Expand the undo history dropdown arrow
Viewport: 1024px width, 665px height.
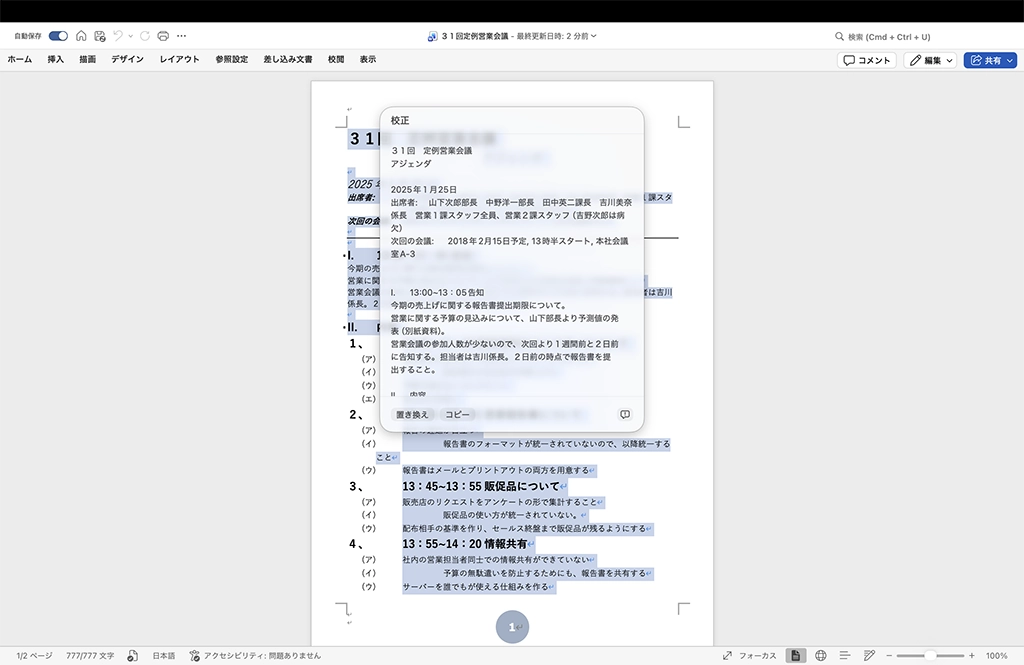point(130,36)
